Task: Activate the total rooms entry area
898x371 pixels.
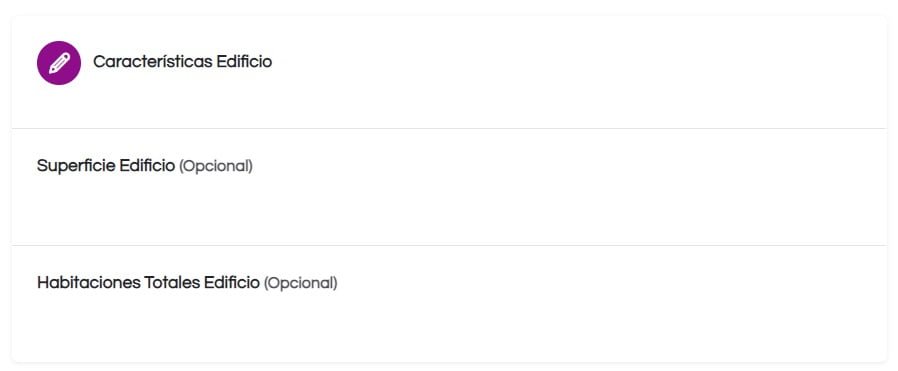Action: 449,325
